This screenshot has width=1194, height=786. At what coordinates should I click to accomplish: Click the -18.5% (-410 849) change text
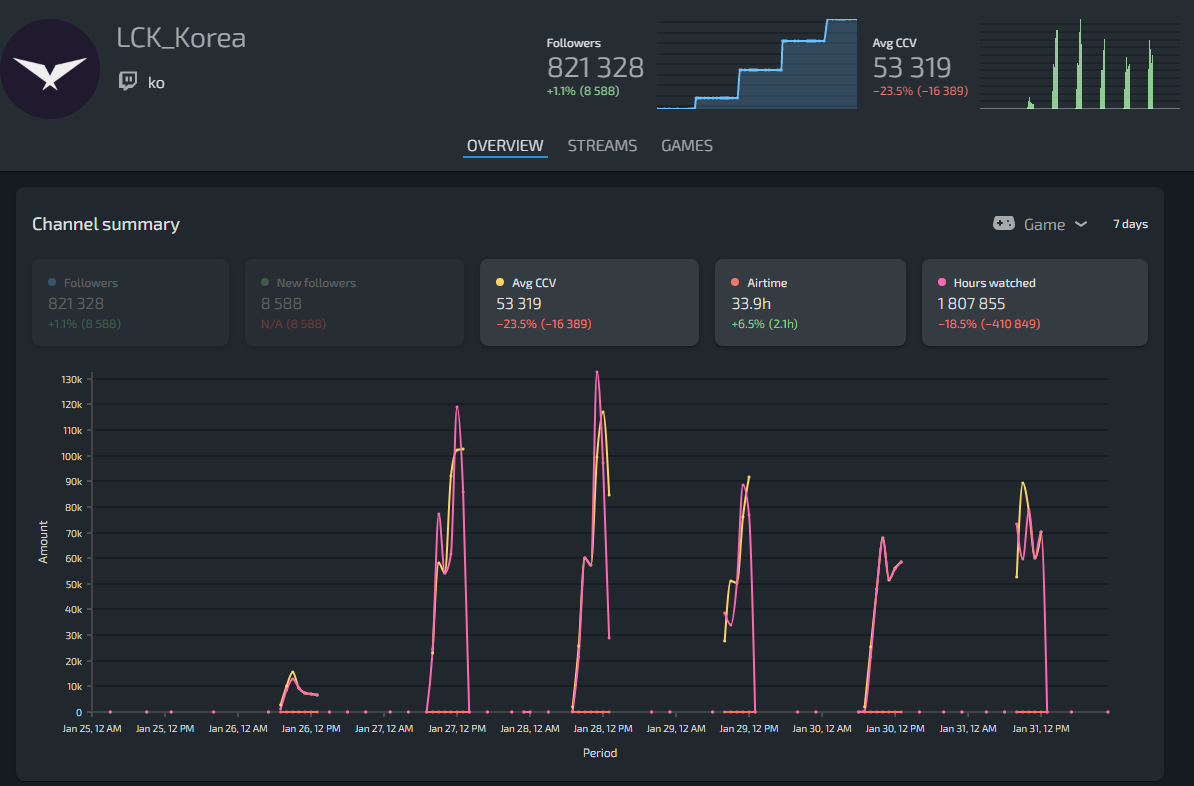point(988,324)
